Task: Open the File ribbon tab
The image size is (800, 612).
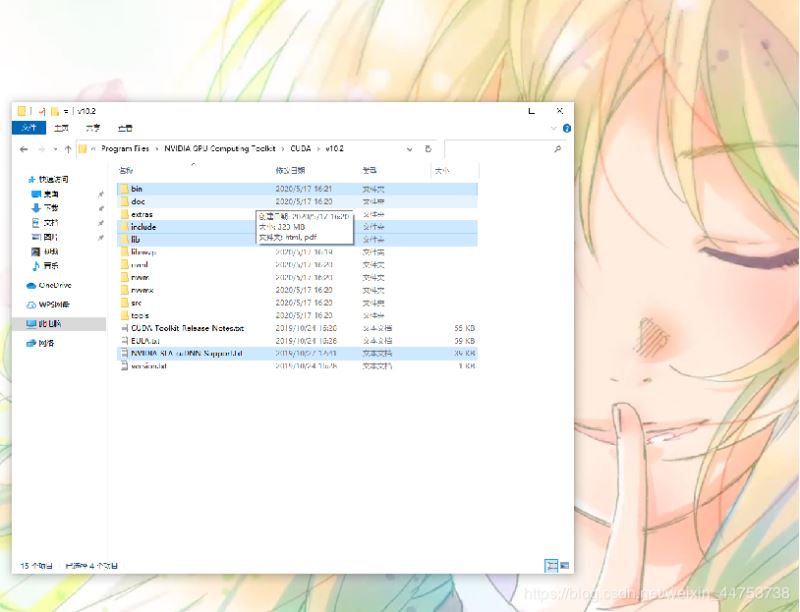Action: 29,128
